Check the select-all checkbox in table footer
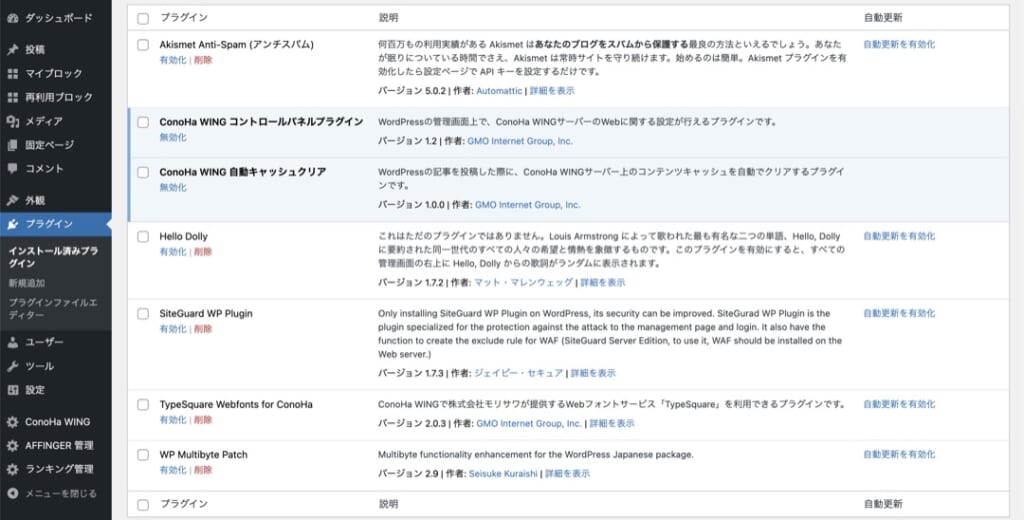This screenshot has width=1024, height=520. pos(143,504)
